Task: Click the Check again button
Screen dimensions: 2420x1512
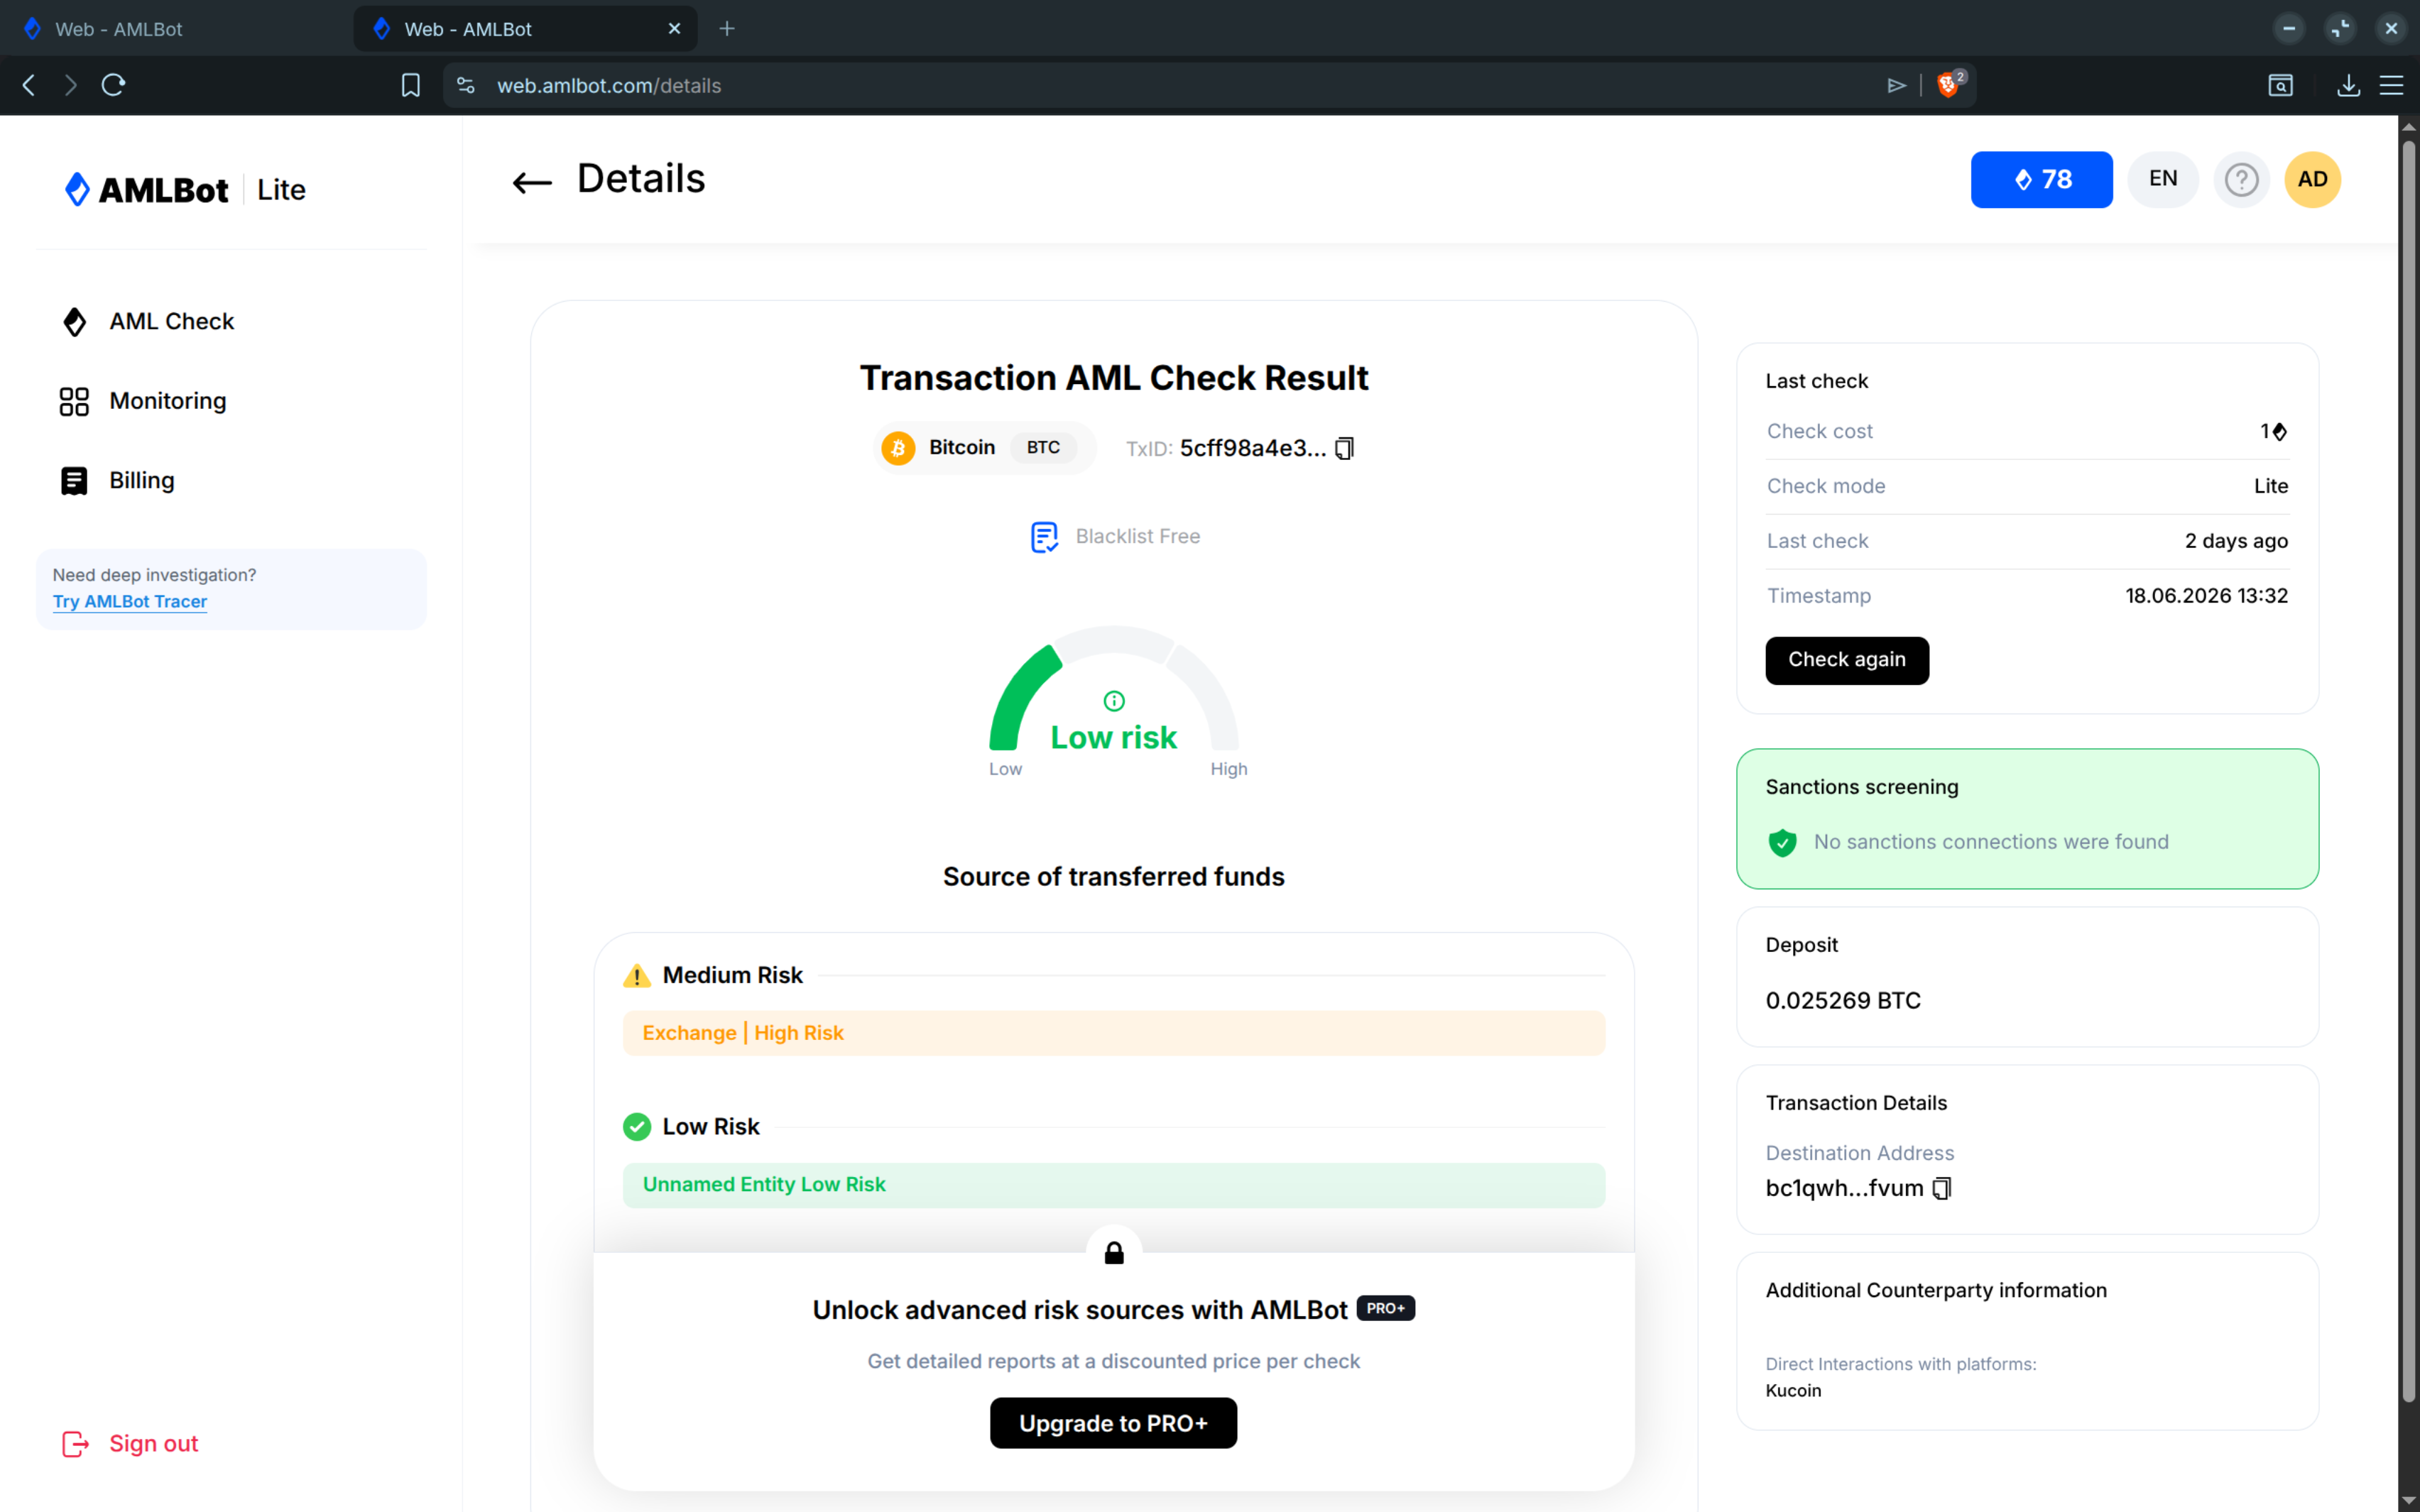Action: 1847,660
